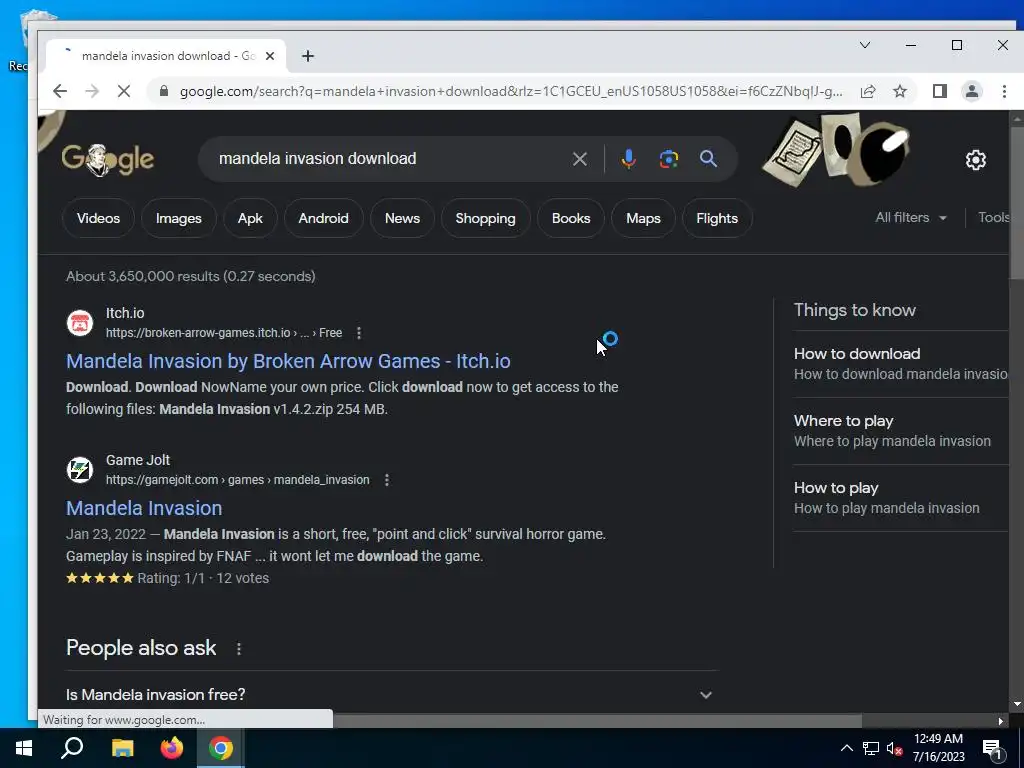The height and width of the screenshot is (768, 1024).
Task: Open Google quick settings gear
Action: pyautogui.click(x=976, y=160)
